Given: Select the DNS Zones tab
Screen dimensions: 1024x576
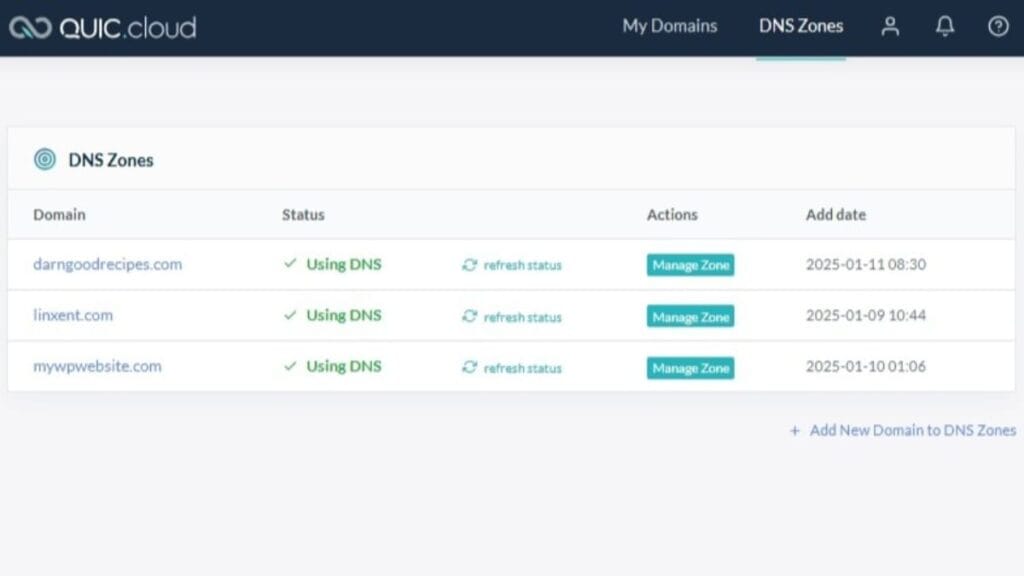Looking at the screenshot, I should (800, 27).
